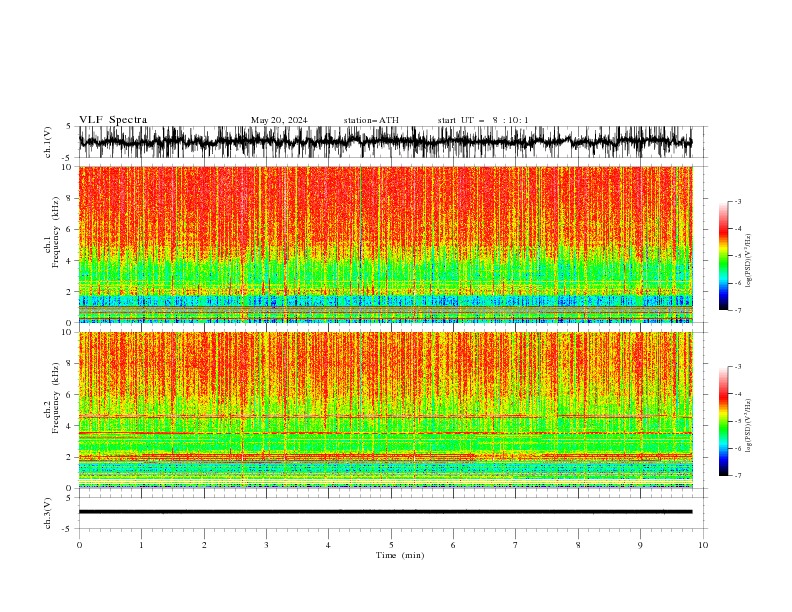Image resolution: width=792 pixels, height=612 pixels.
Task: Click the ch.1 voltage waveform plot
Action: pos(385,142)
